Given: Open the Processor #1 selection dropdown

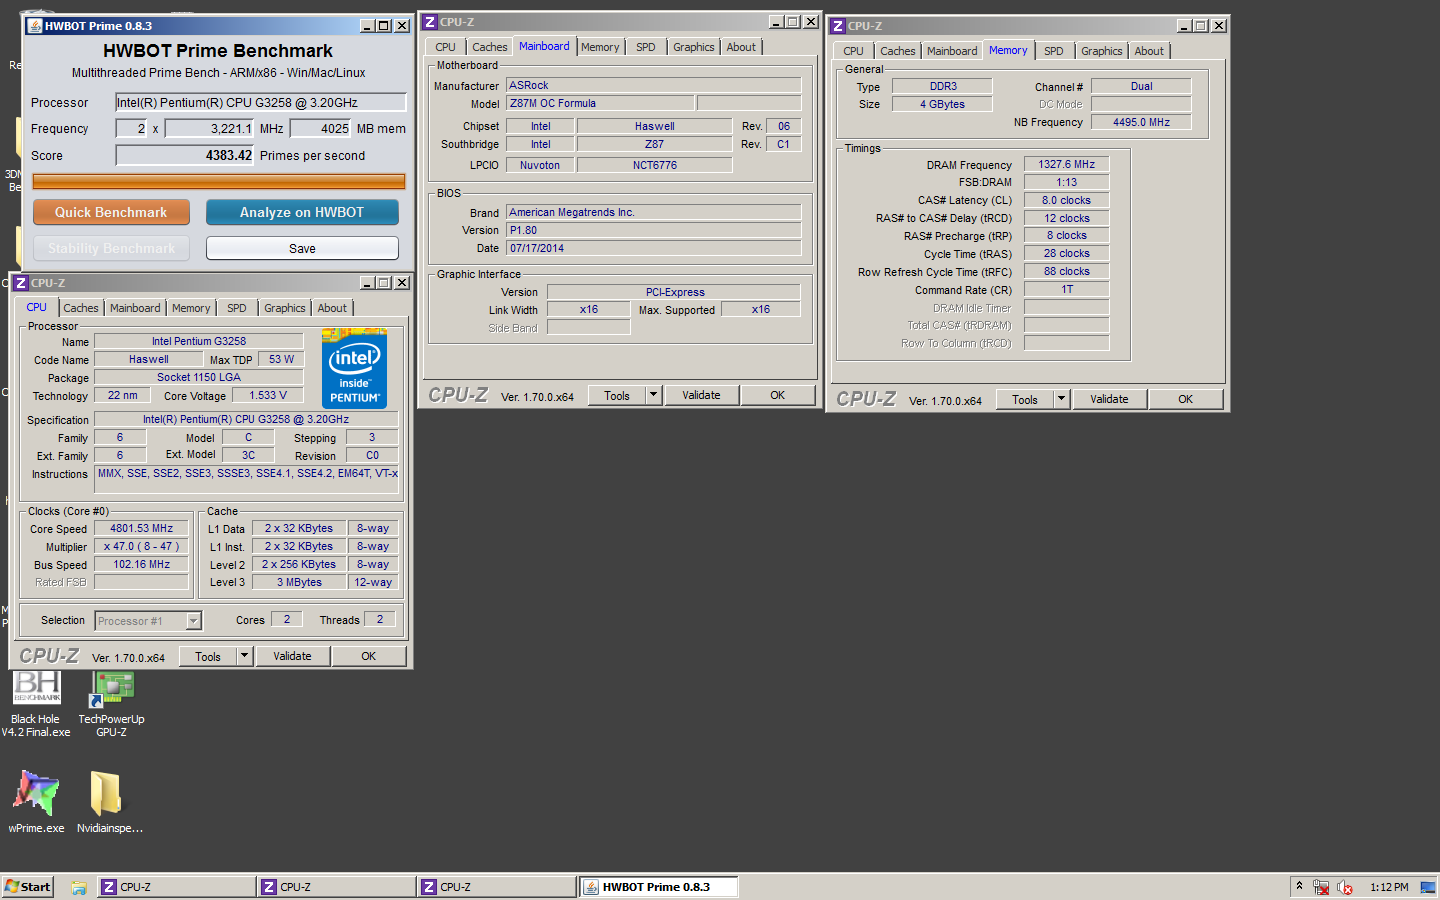Looking at the screenshot, I should 194,621.
